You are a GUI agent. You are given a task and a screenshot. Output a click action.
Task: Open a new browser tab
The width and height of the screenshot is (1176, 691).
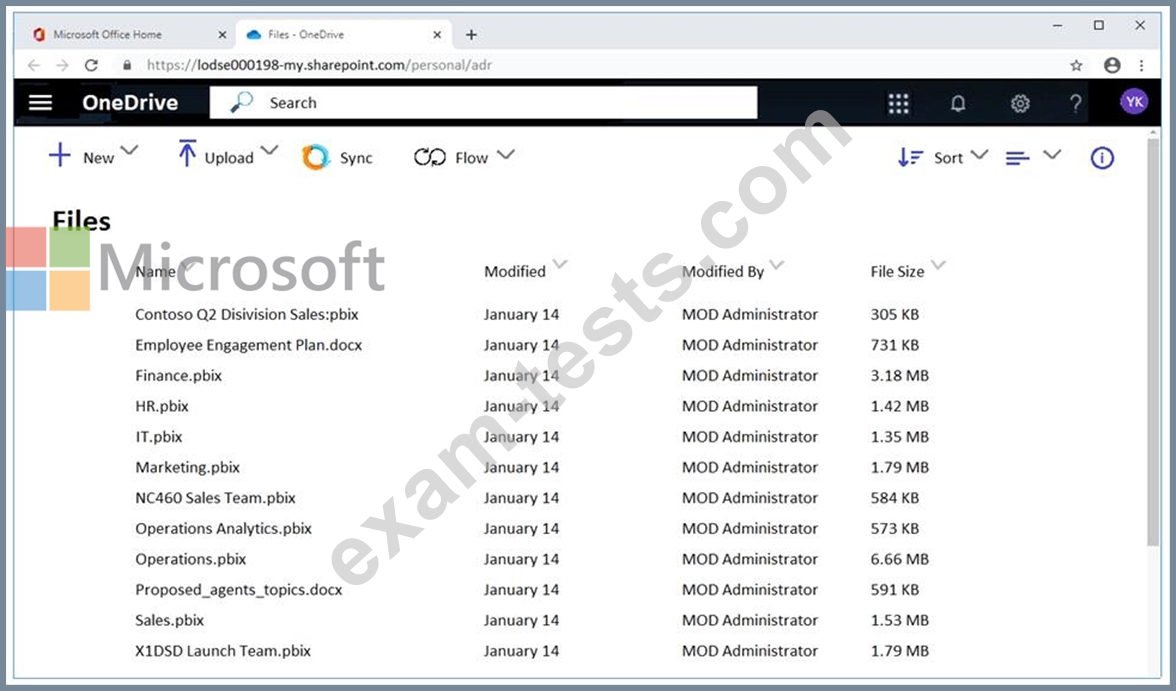point(471,35)
